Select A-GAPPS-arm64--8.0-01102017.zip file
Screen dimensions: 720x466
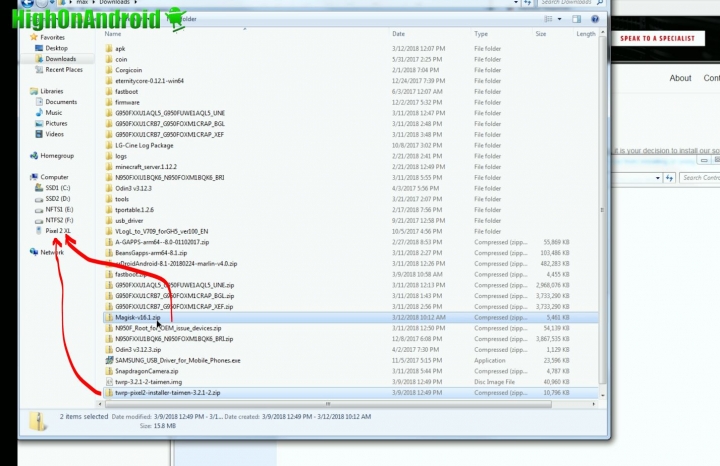coord(162,242)
